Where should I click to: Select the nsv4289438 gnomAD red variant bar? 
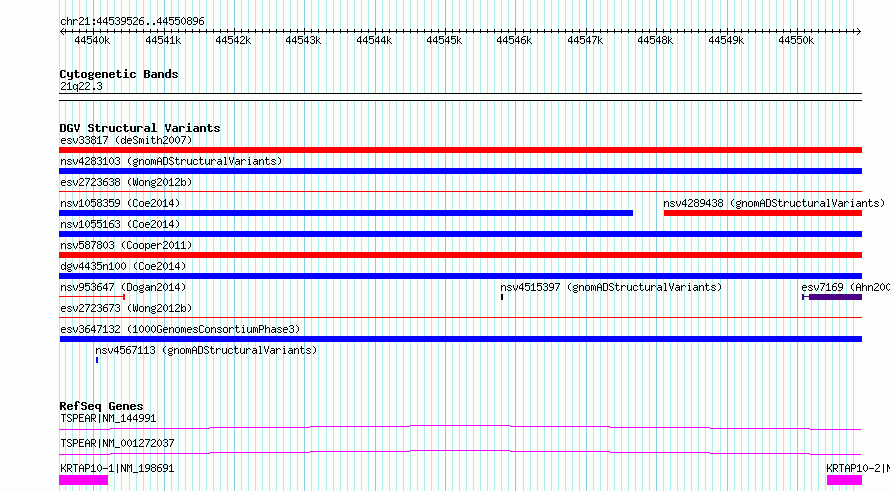pyautogui.click(x=763, y=213)
